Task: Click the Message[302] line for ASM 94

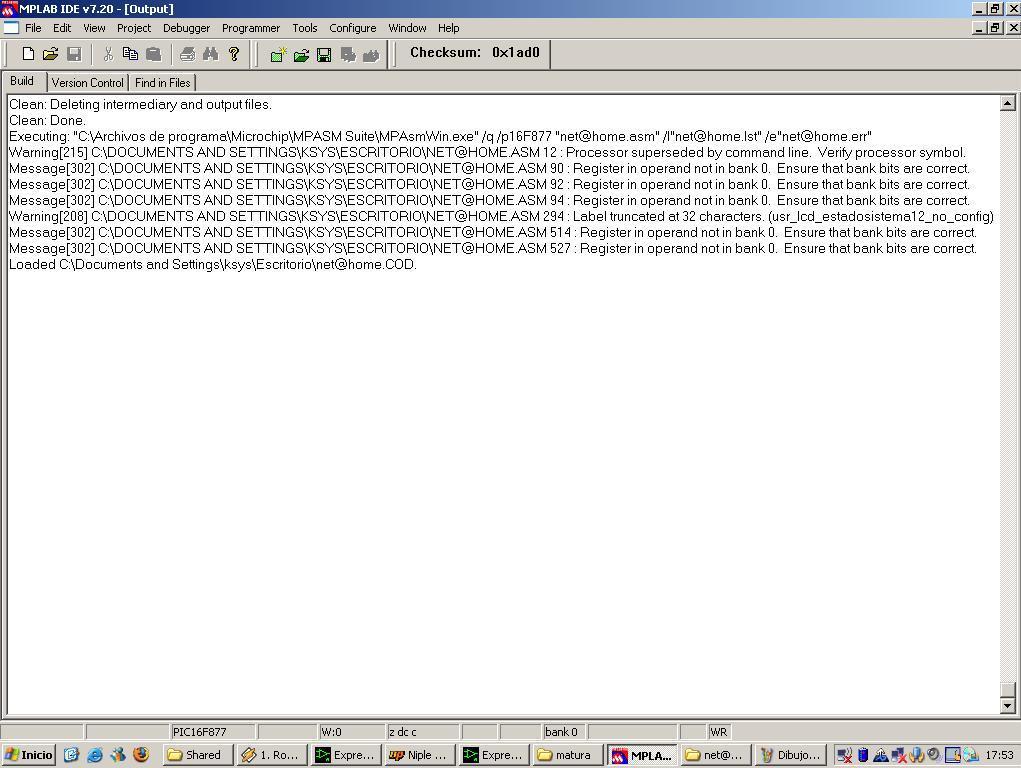Action: click(489, 201)
